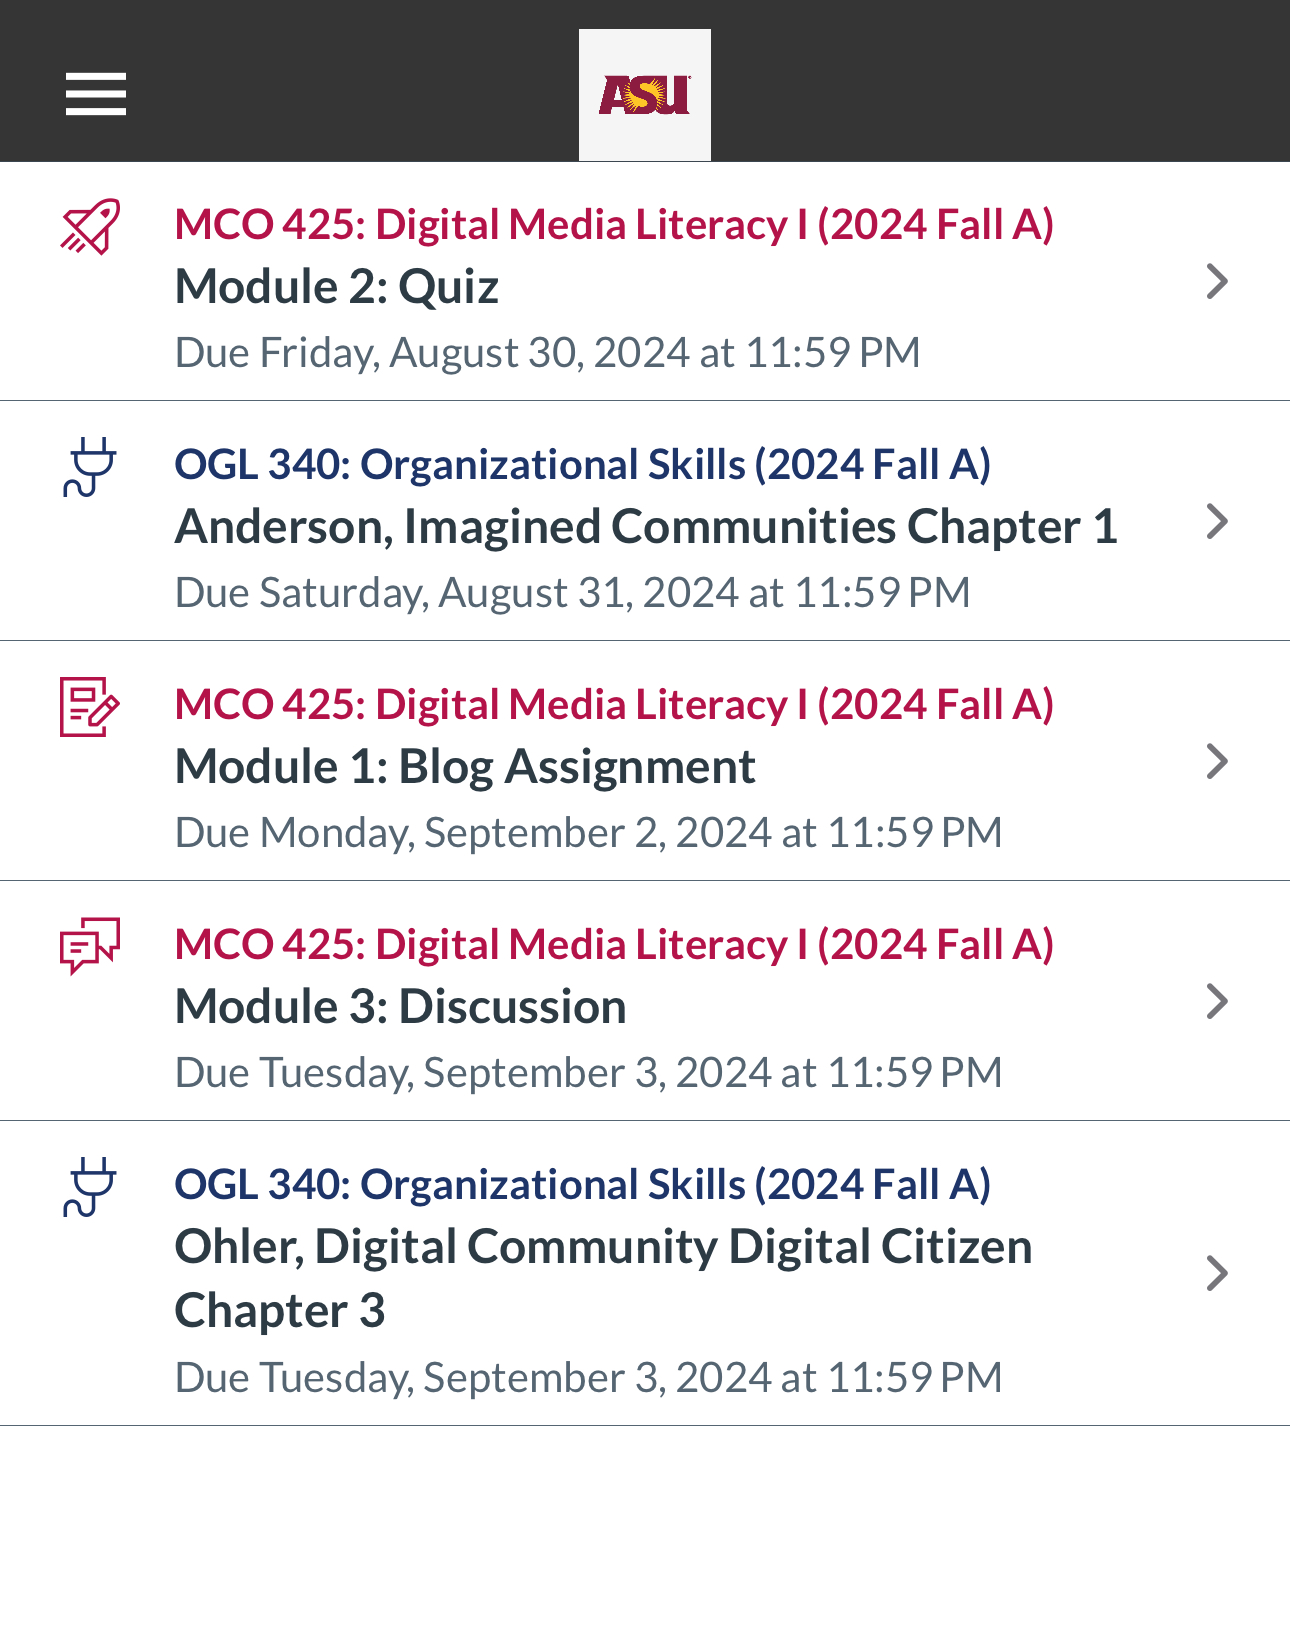Expand Module 1: Blog Assignment arrow
The image size is (1290, 1628).
point(1216,762)
